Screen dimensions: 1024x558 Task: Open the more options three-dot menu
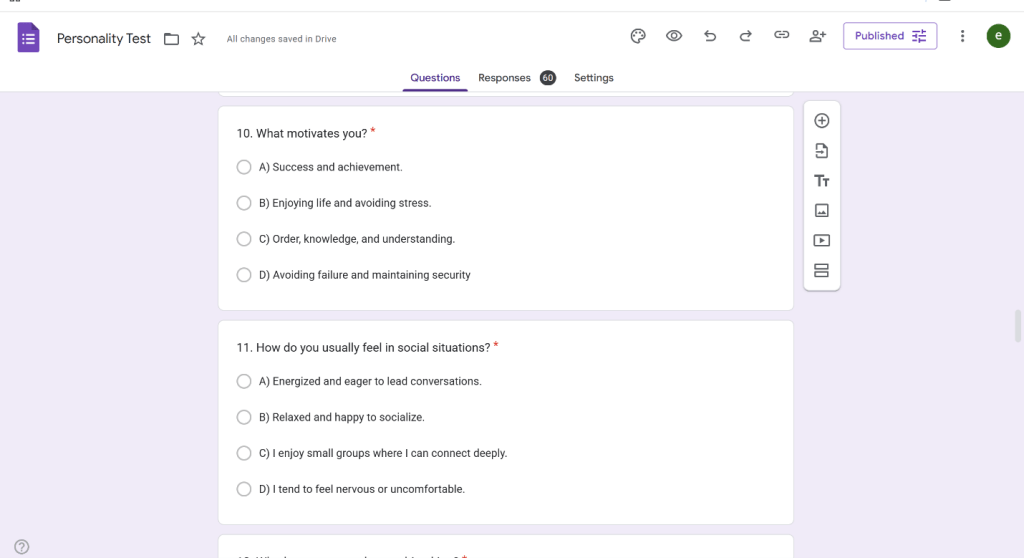[x=962, y=36]
